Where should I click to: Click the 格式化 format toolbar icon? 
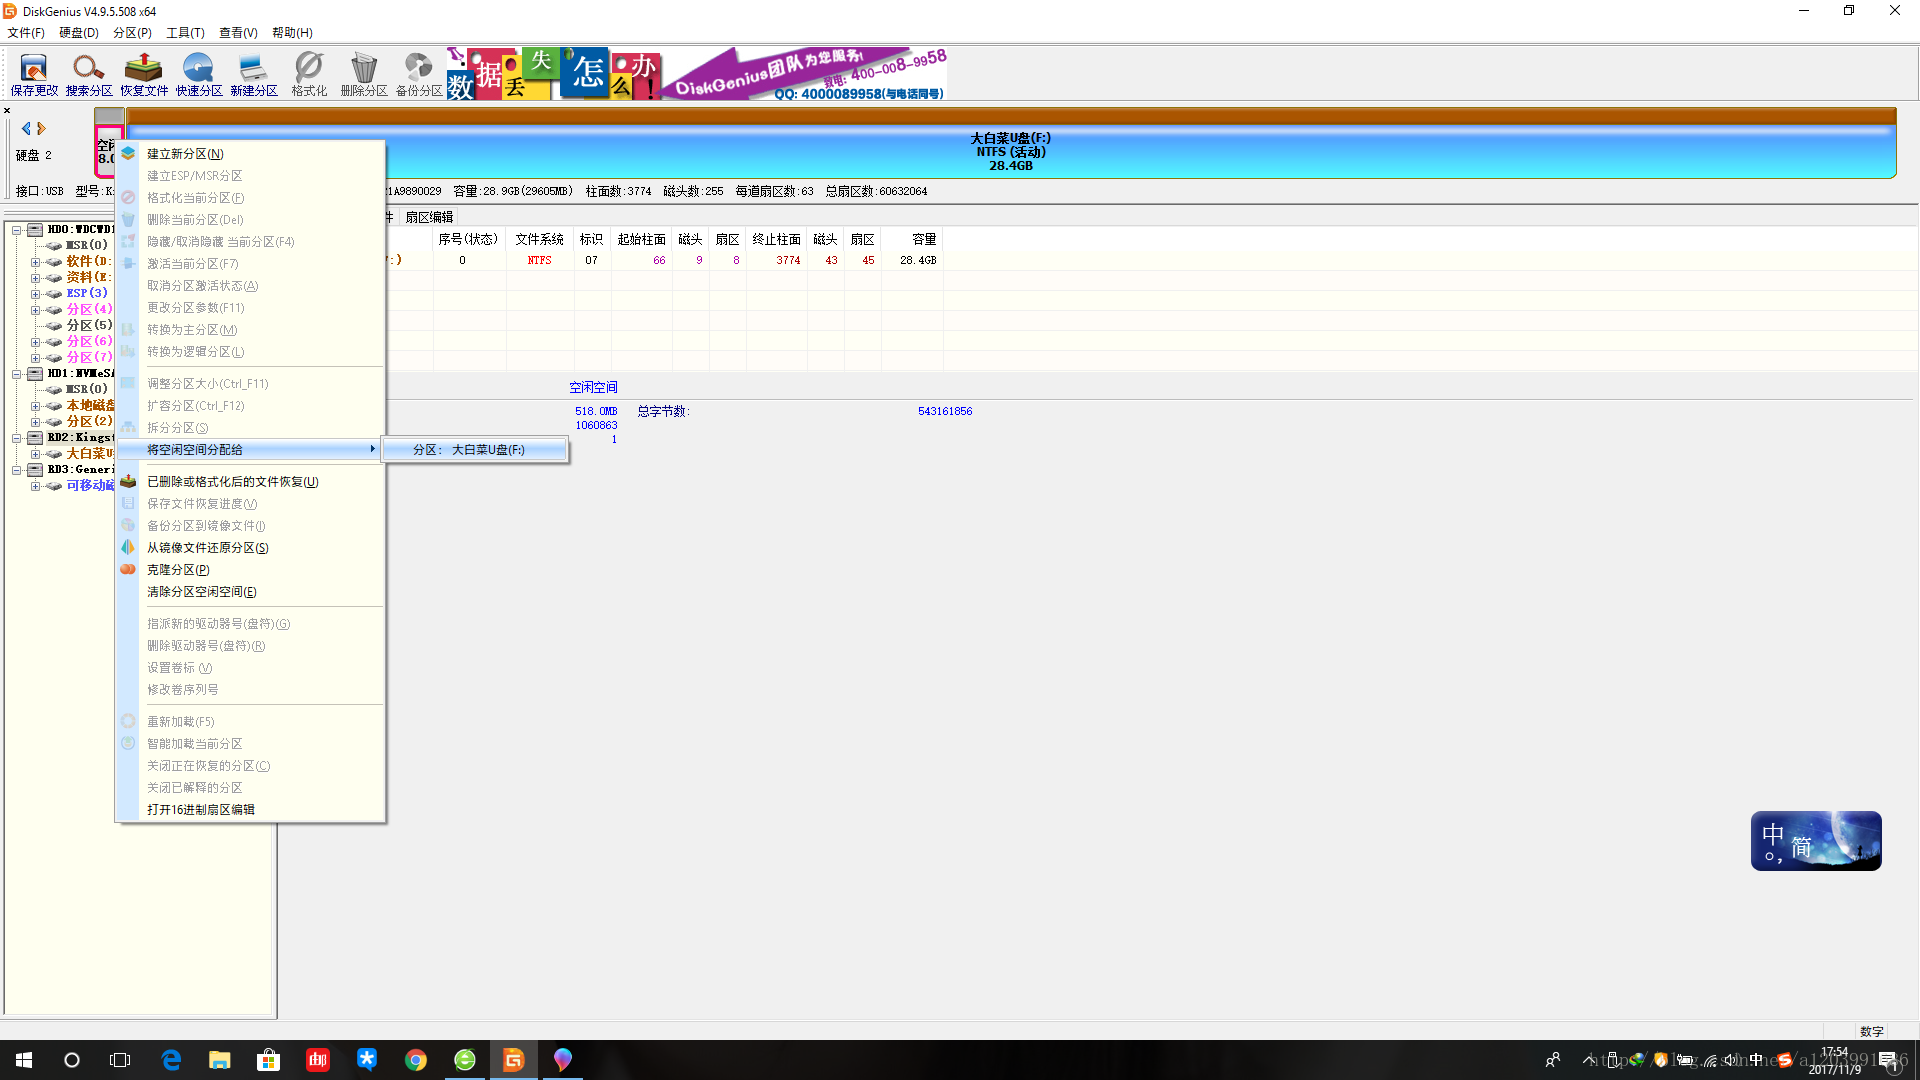tap(309, 74)
